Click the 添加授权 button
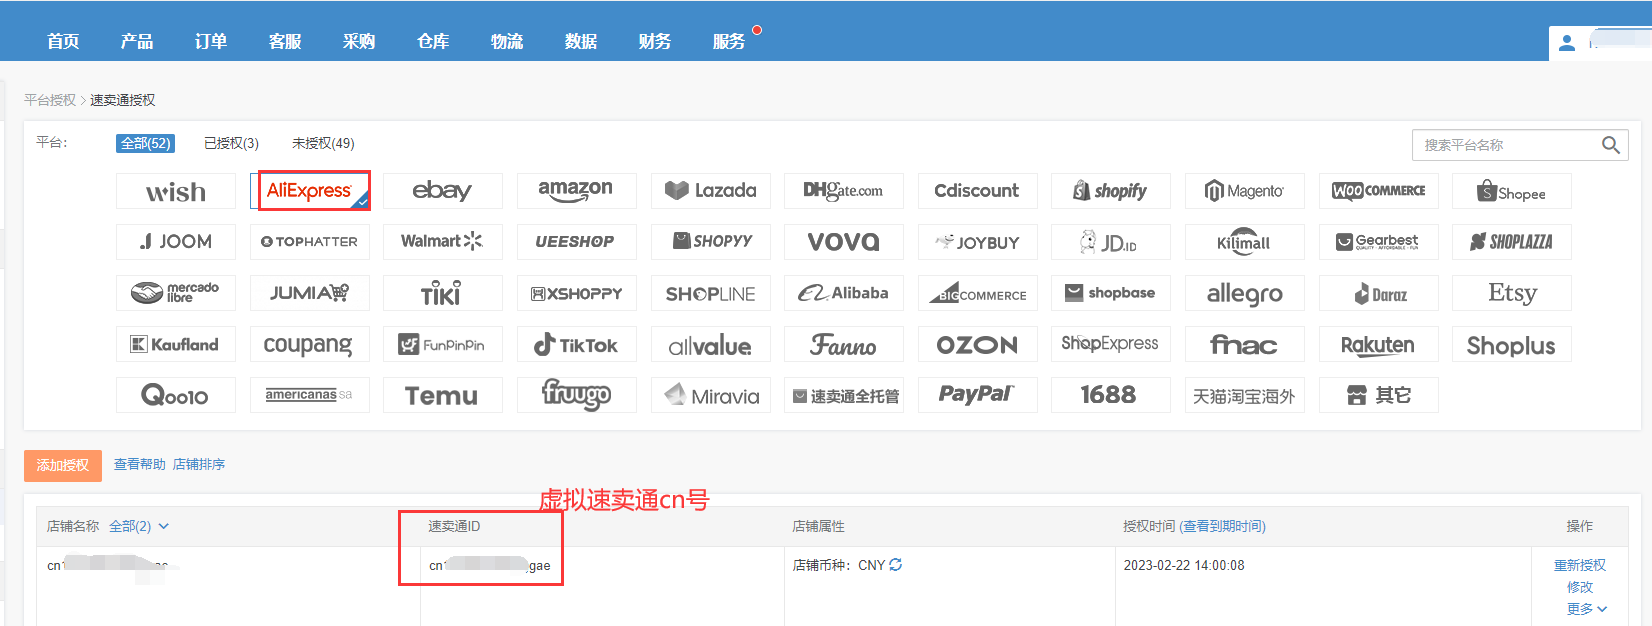The image size is (1652, 626). point(63,465)
